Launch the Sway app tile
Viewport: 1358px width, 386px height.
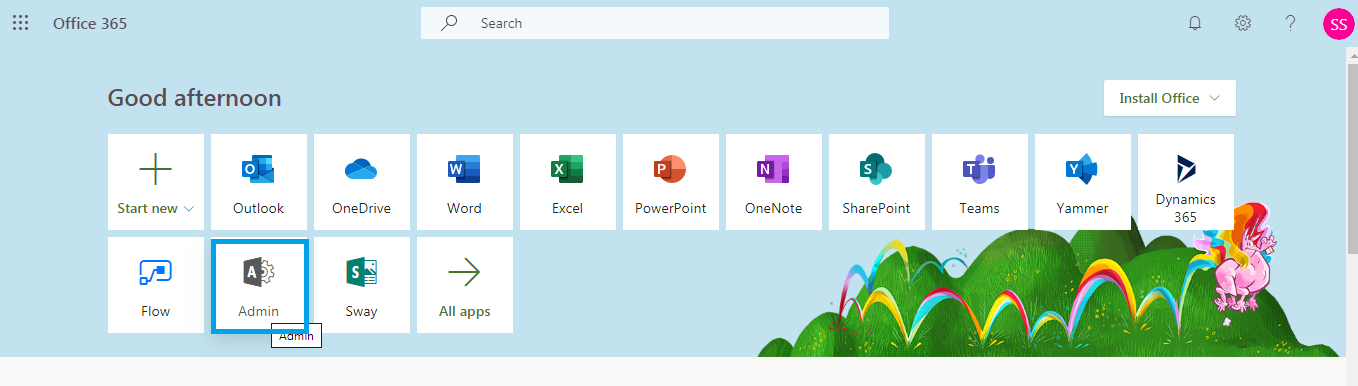point(362,285)
